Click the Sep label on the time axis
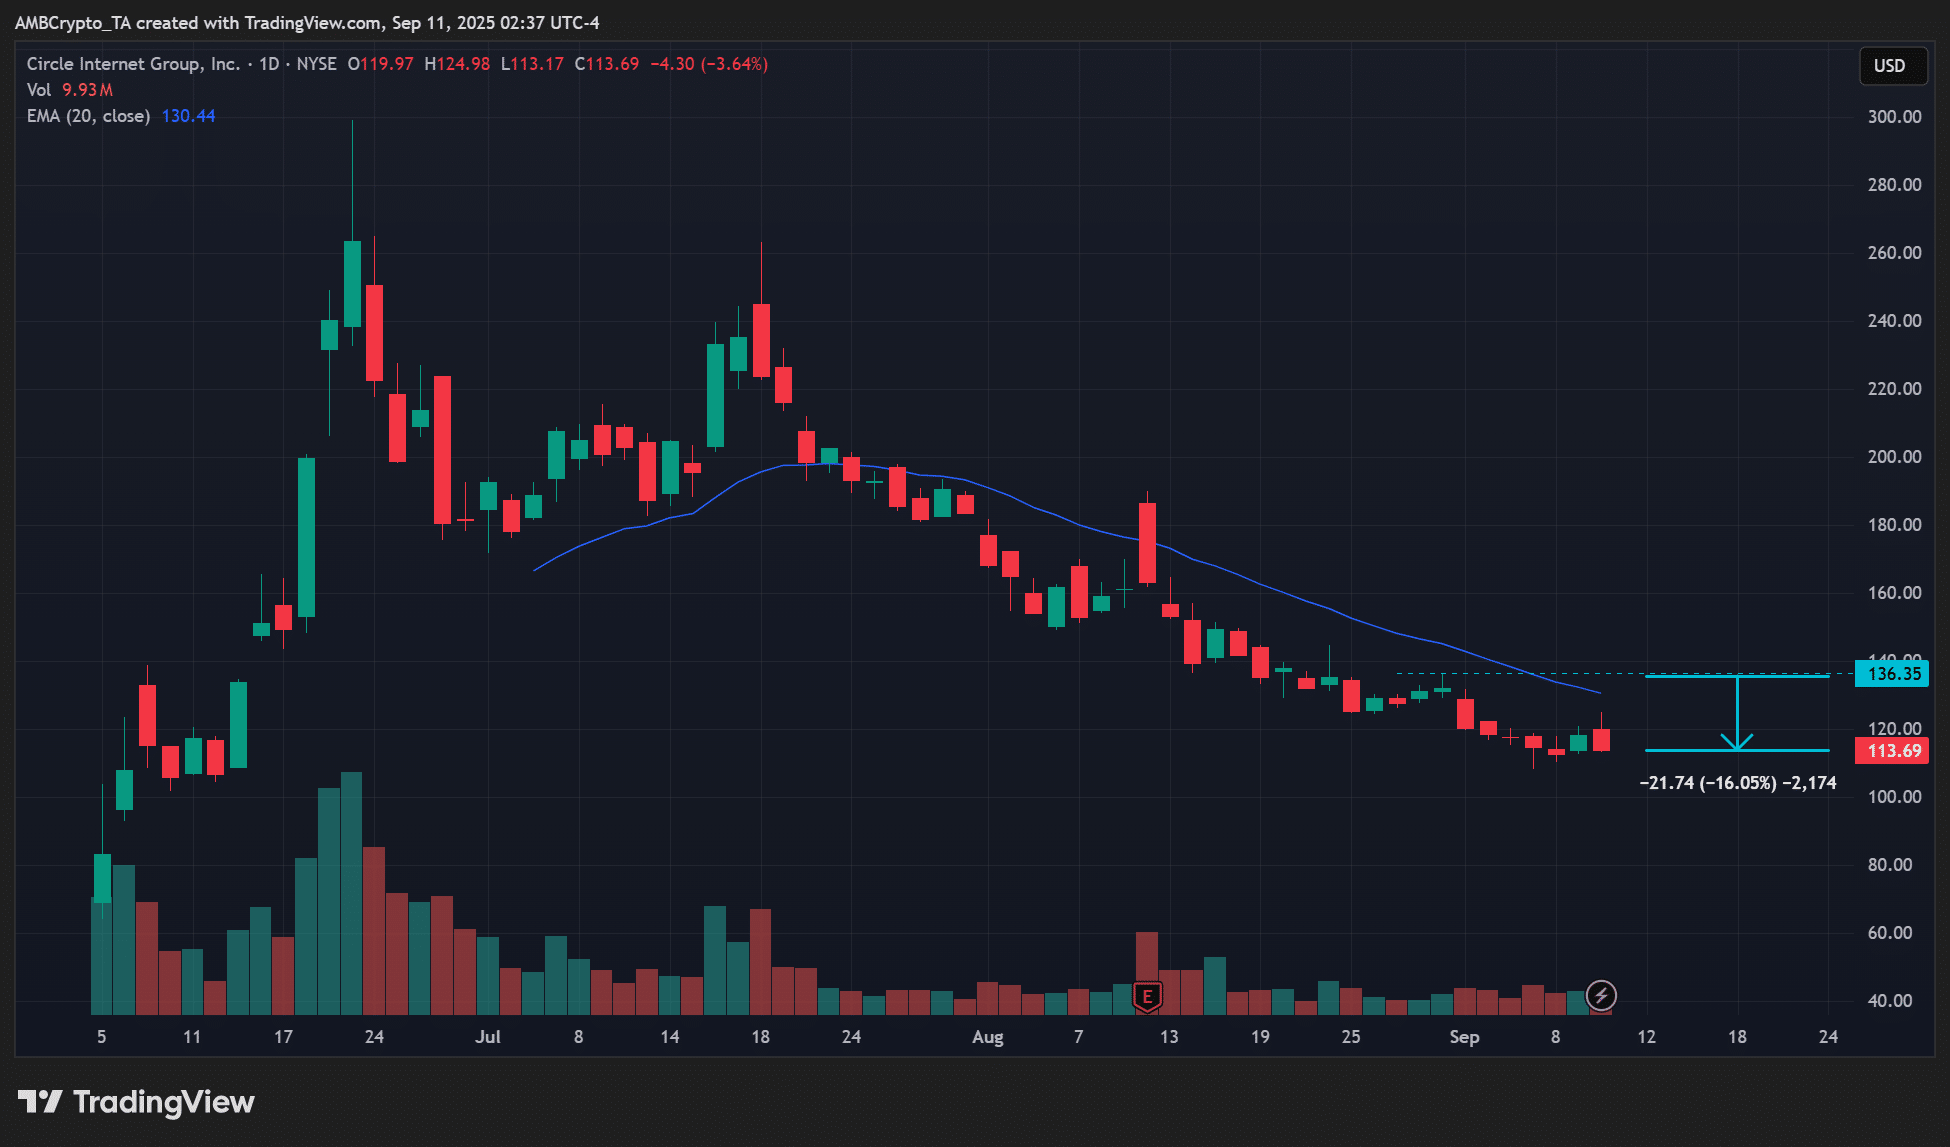Image resolution: width=1950 pixels, height=1147 pixels. pyautogui.click(x=1464, y=1037)
